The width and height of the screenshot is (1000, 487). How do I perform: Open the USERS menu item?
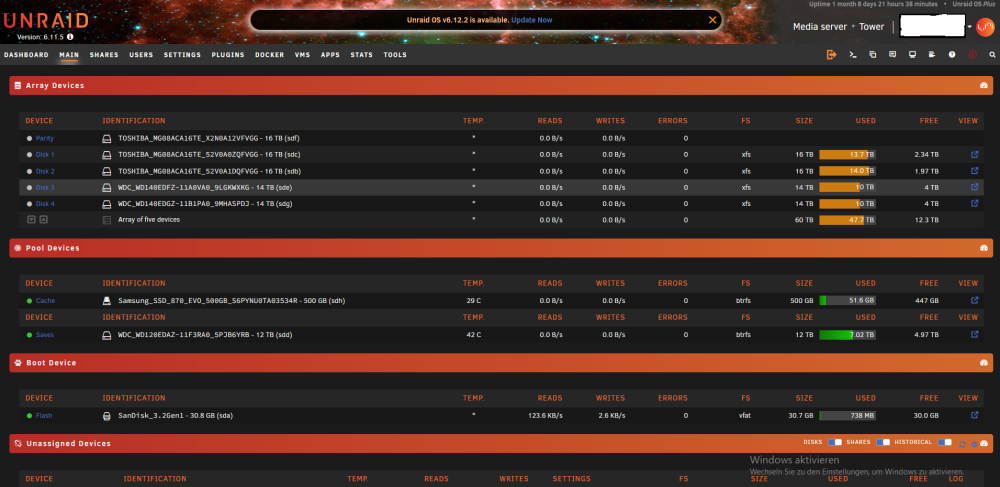pos(141,55)
